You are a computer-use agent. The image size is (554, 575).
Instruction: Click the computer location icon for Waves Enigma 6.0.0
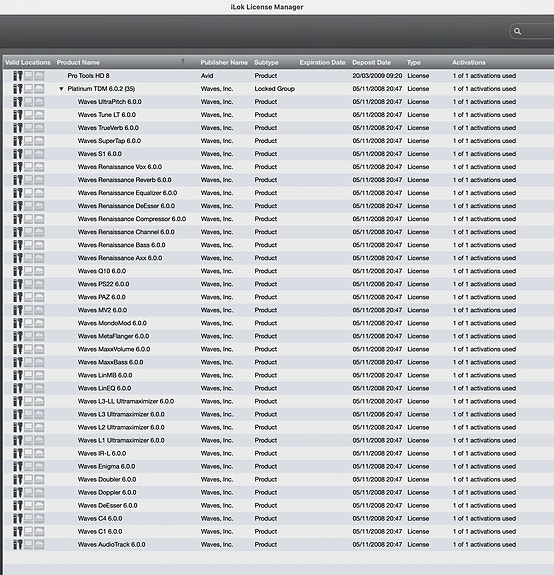click(28, 466)
